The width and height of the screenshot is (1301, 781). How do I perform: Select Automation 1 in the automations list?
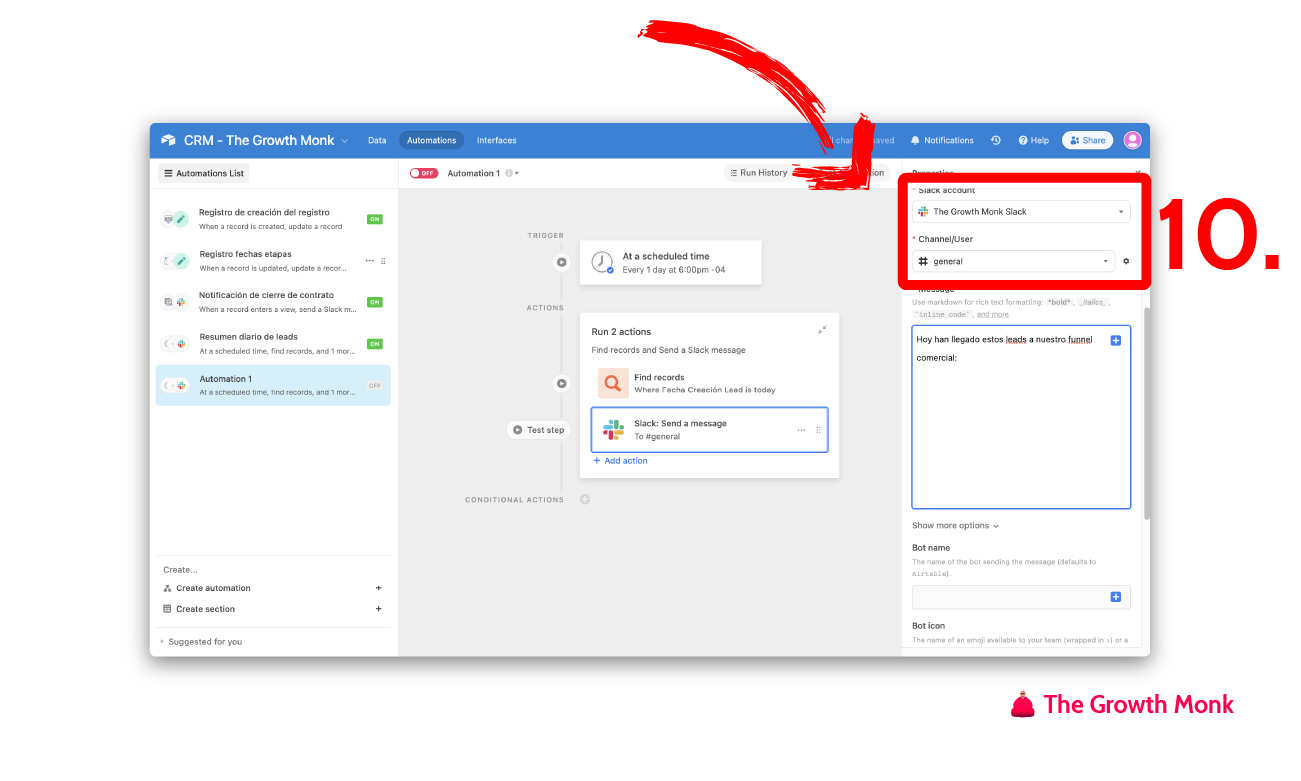[273, 385]
